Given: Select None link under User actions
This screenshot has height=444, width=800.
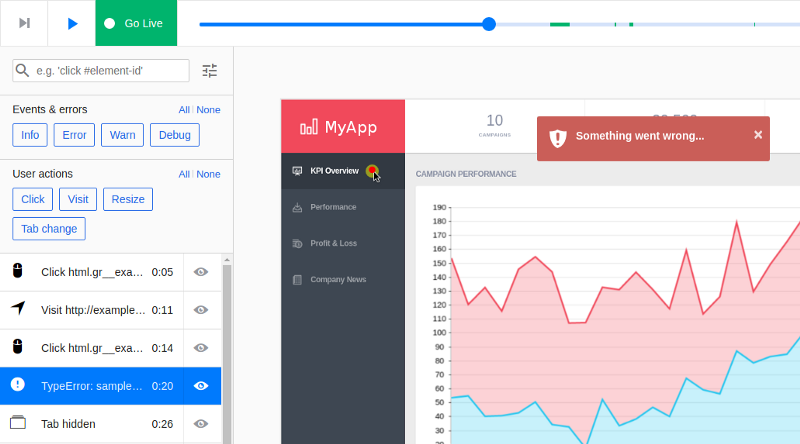Looking at the screenshot, I should pos(208,174).
